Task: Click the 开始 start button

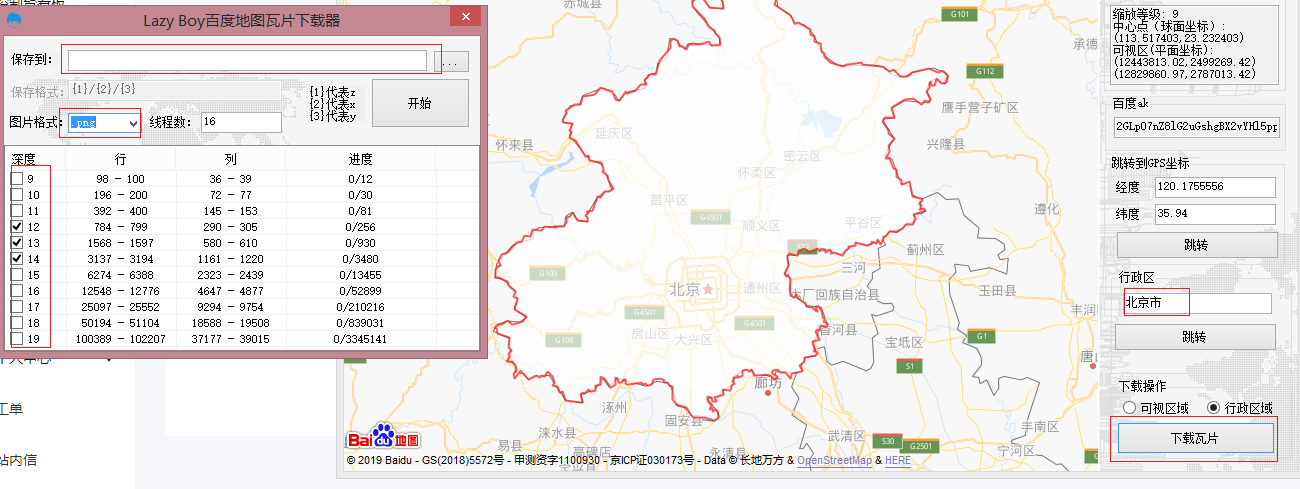Action: 420,103
